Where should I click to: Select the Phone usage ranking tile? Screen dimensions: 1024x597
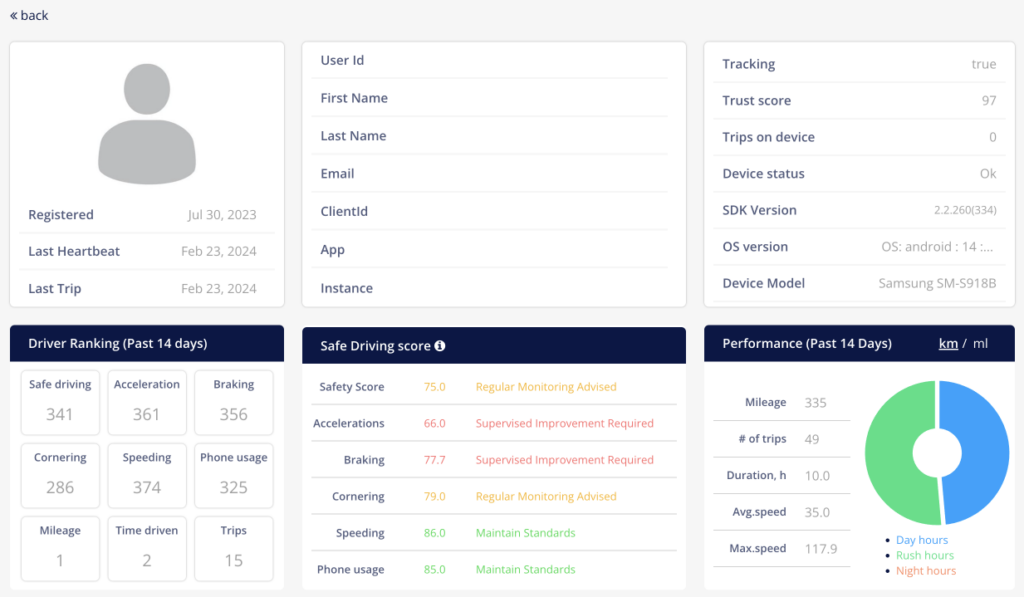[234, 476]
